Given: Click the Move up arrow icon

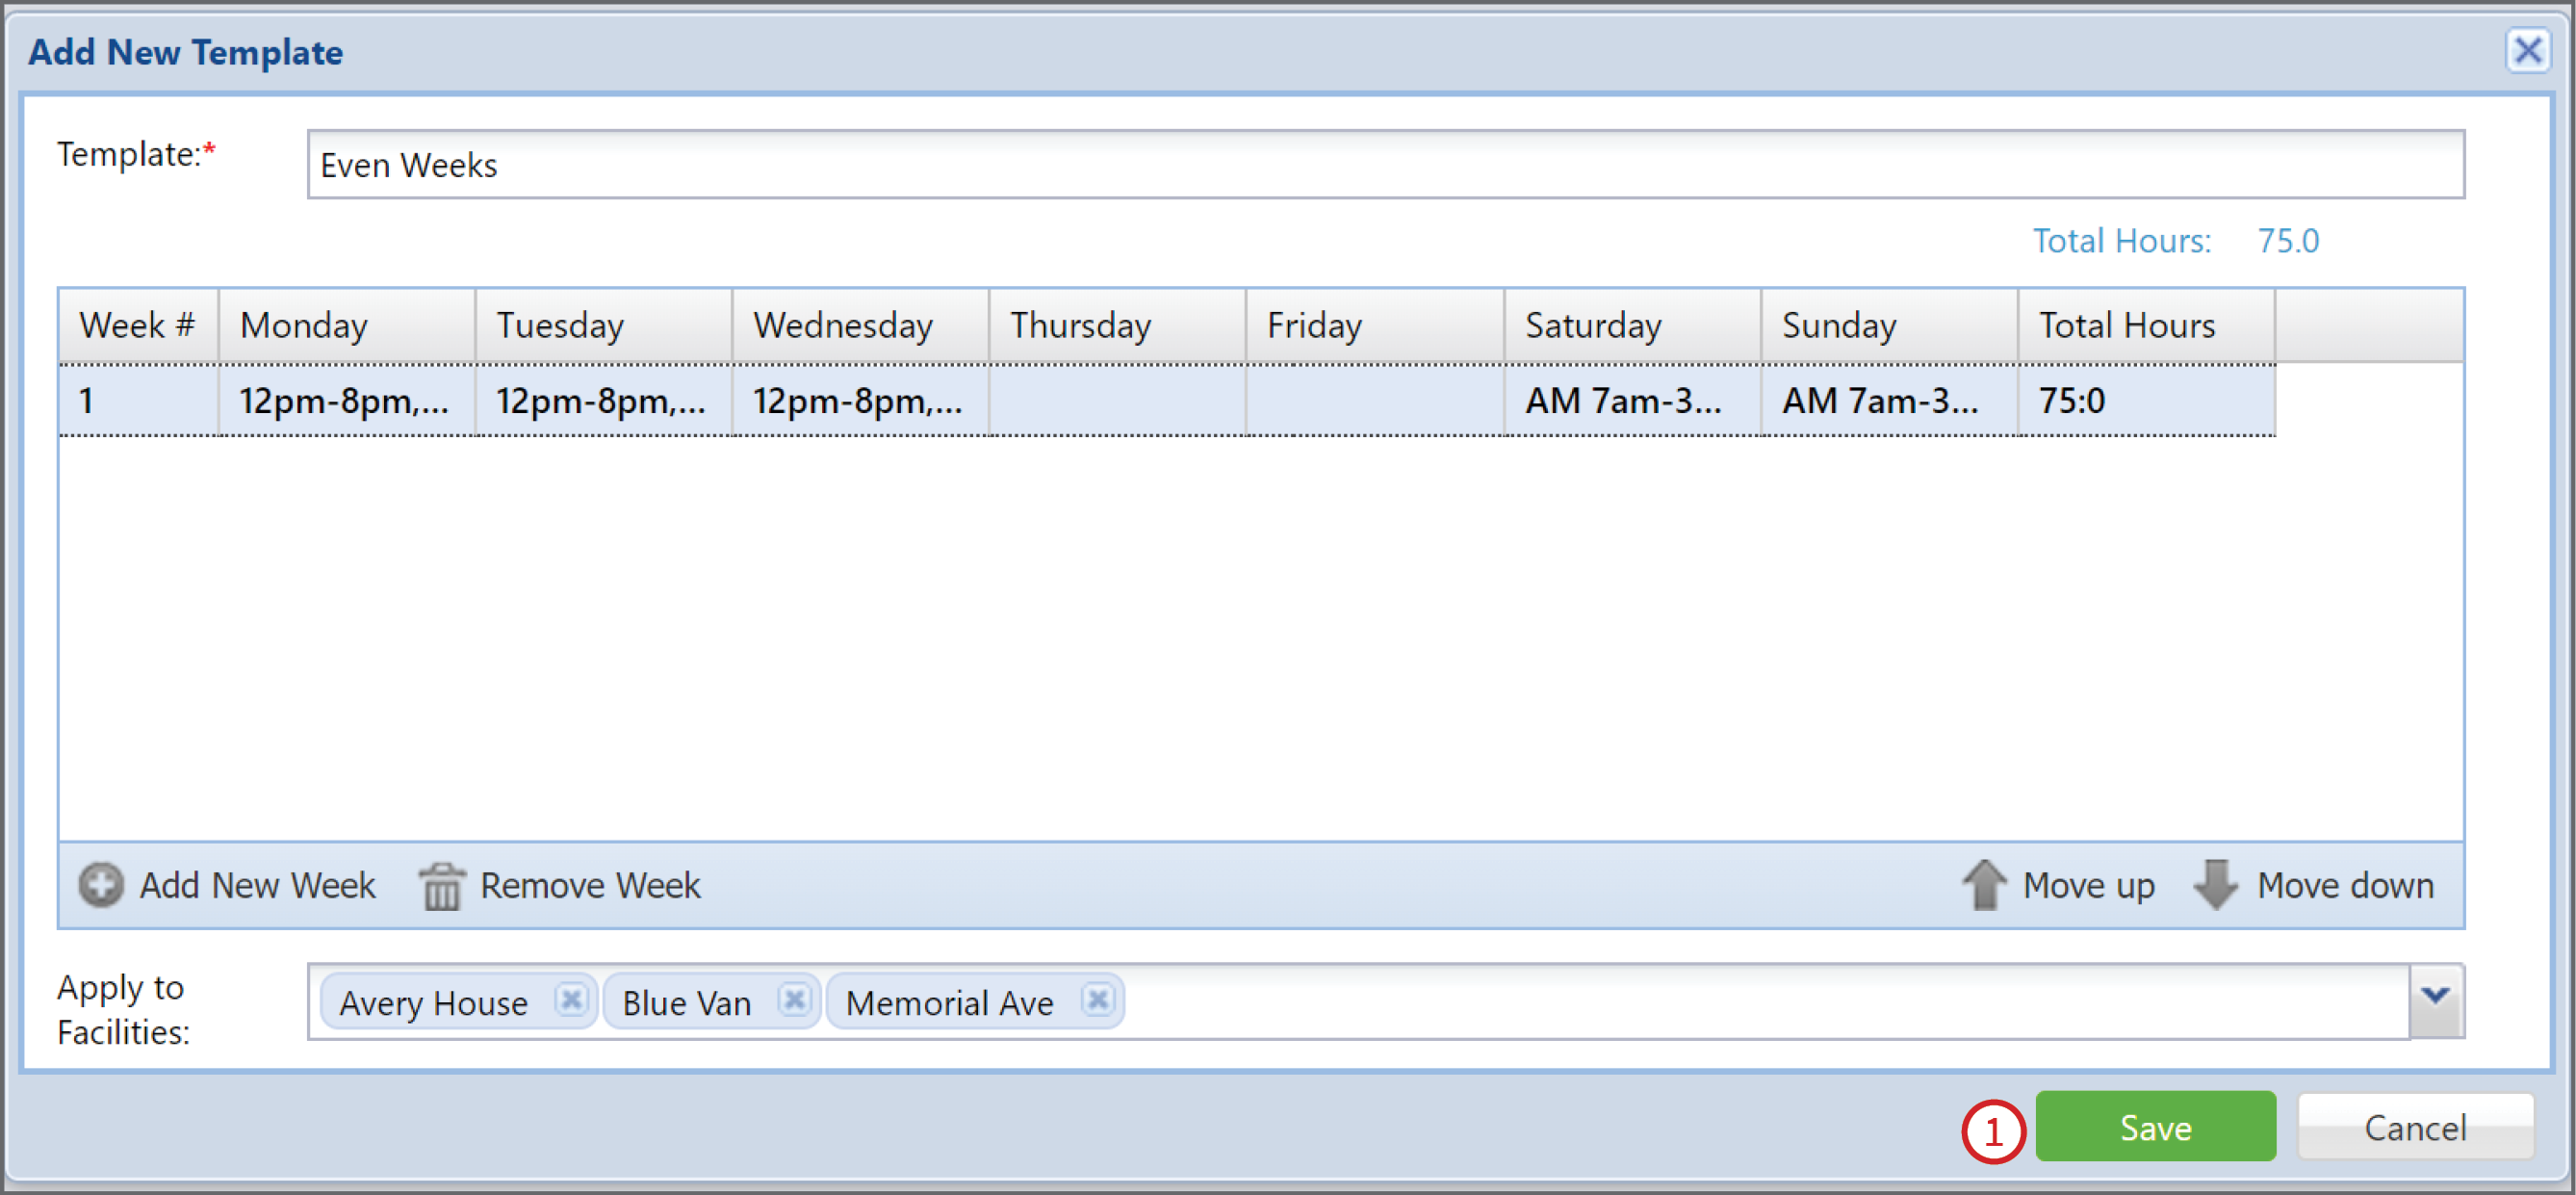Looking at the screenshot, I should pyautogui.click(x=1984, y=885).
